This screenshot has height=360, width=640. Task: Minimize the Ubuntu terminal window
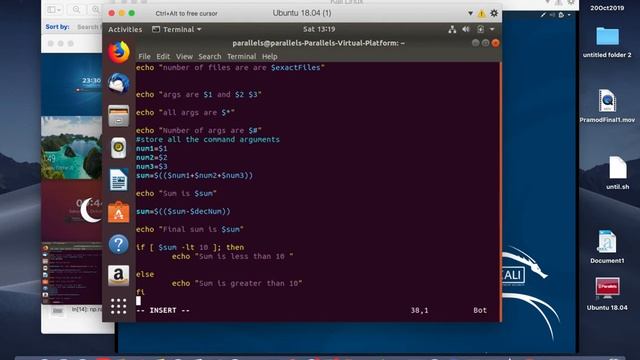click(476, 43)
